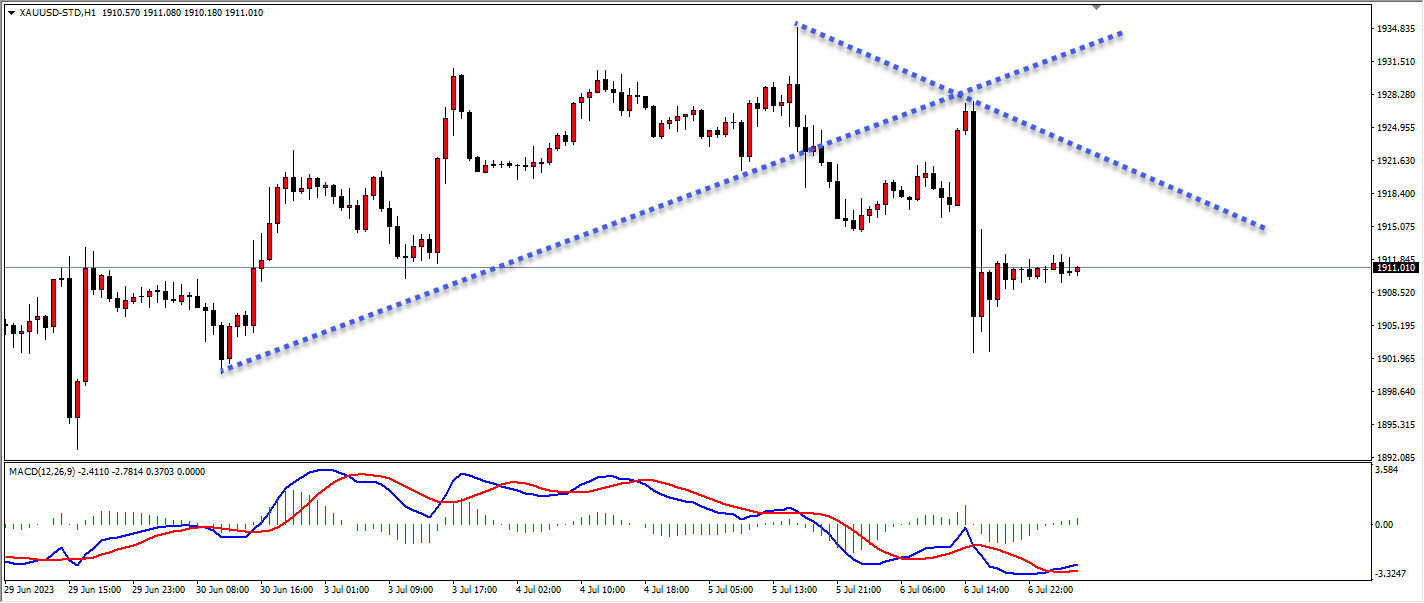Click the 1921.630 price scale label

tap(1395, 161)
